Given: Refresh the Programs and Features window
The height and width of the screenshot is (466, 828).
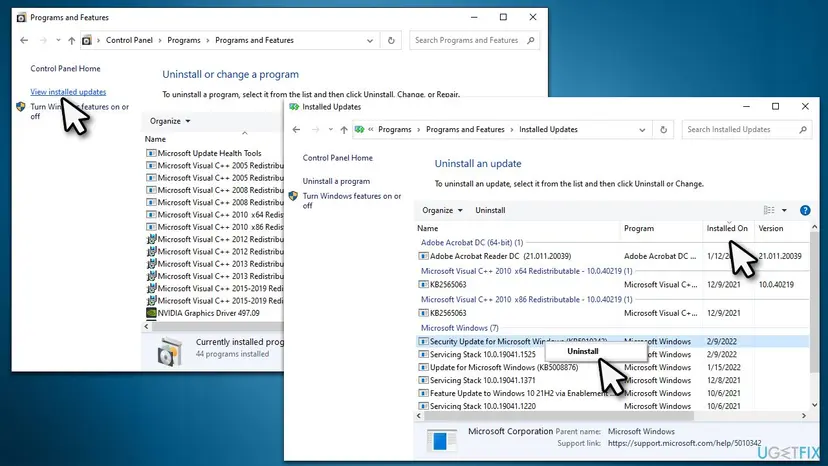Looking at the screenshot, I should coord(391,40).
